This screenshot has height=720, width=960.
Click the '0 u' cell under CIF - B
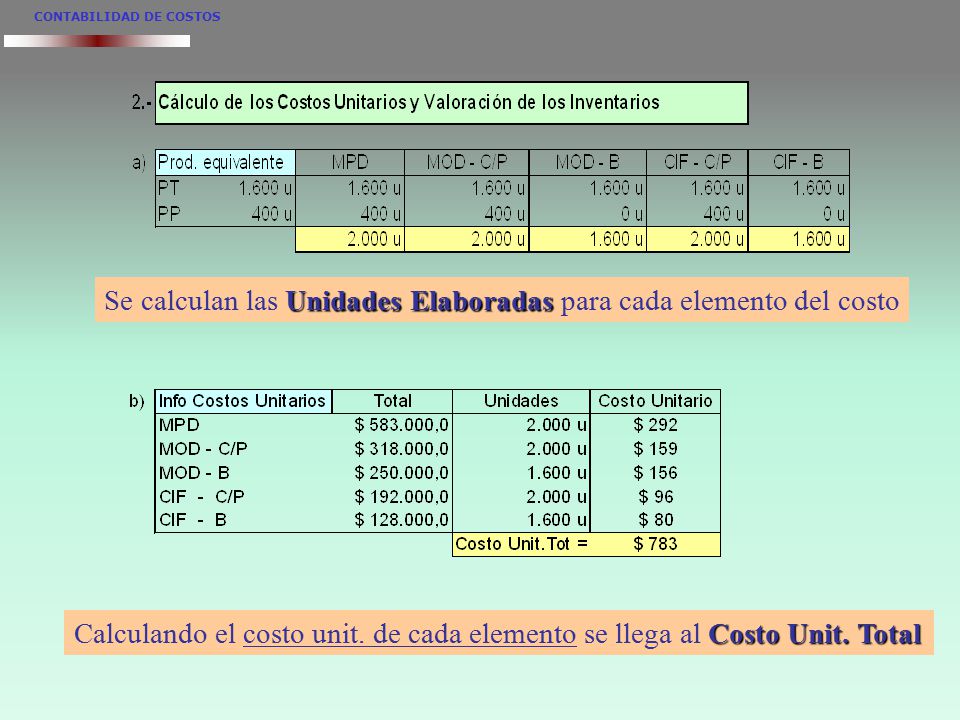coord(833,214)
